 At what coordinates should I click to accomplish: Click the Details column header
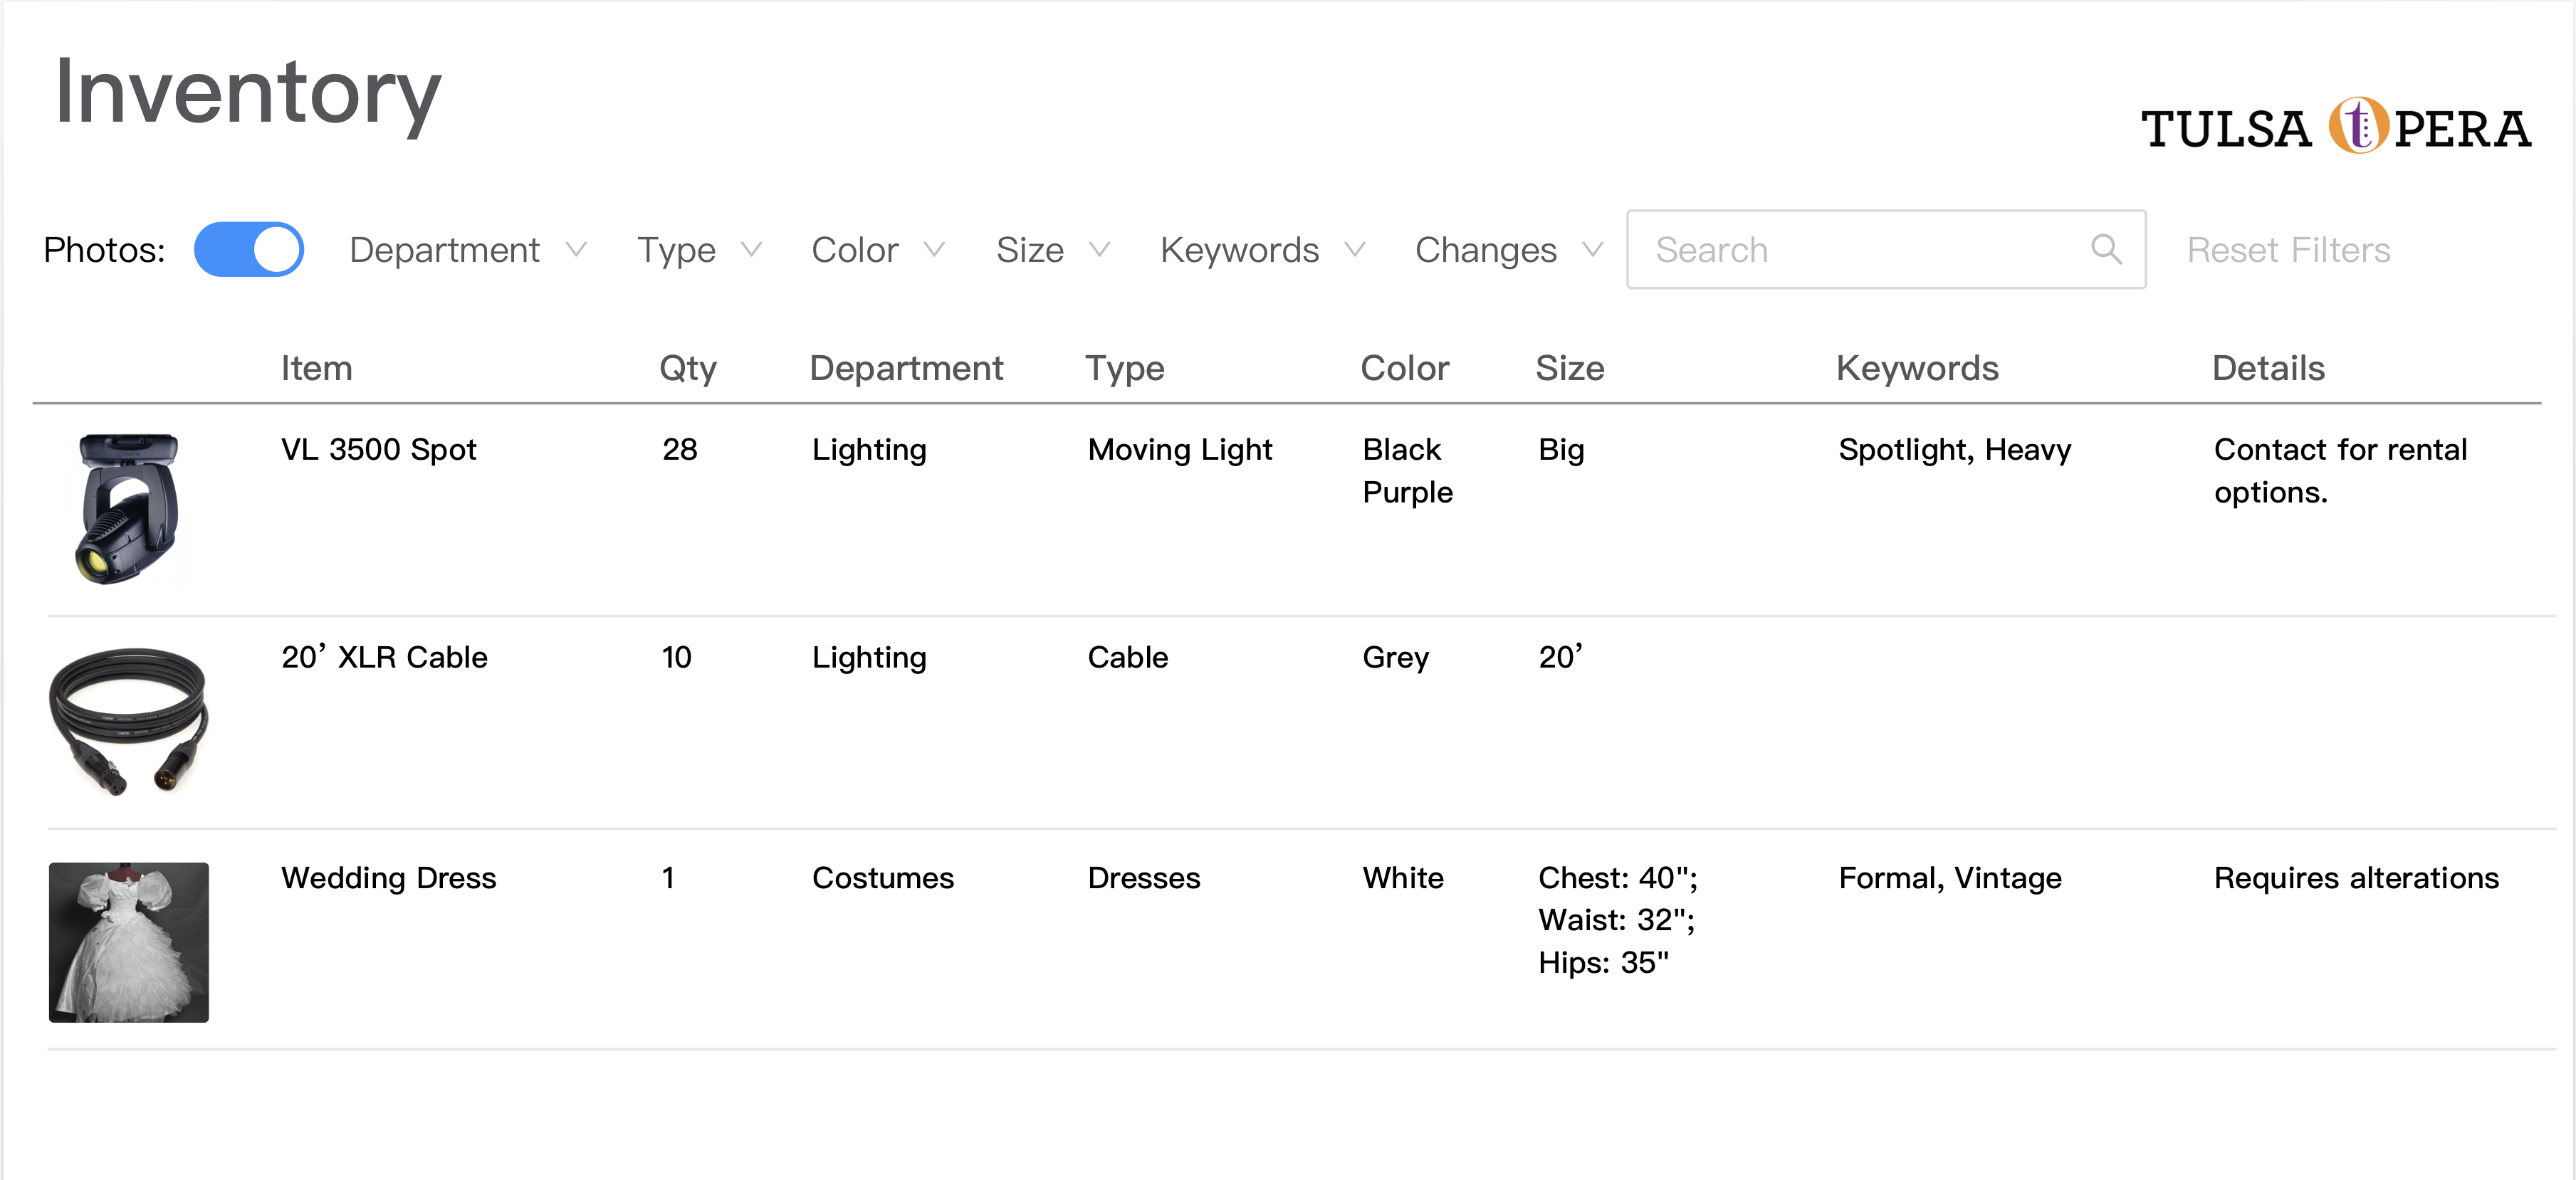point(2268,368)
